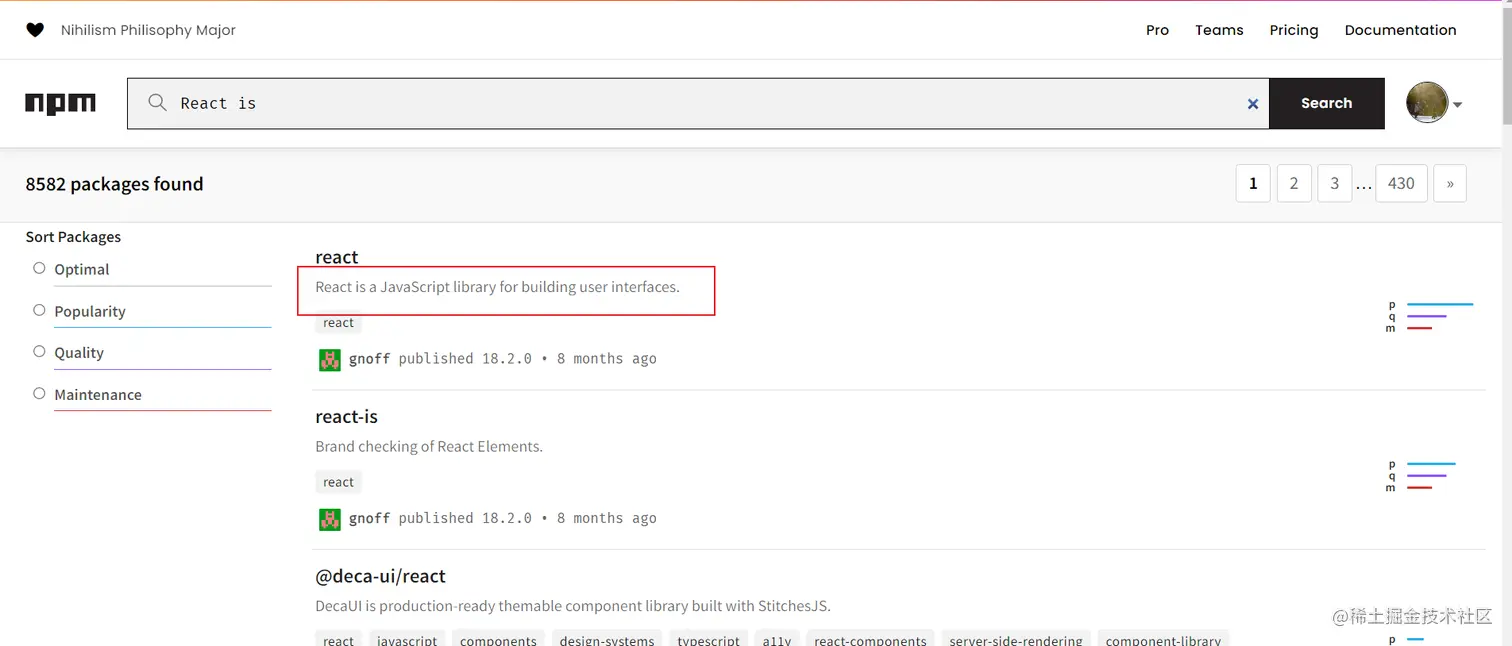
Task: Click react tag under @deca-ui/react
Action: pyautogui.click(x=338, y=640)
